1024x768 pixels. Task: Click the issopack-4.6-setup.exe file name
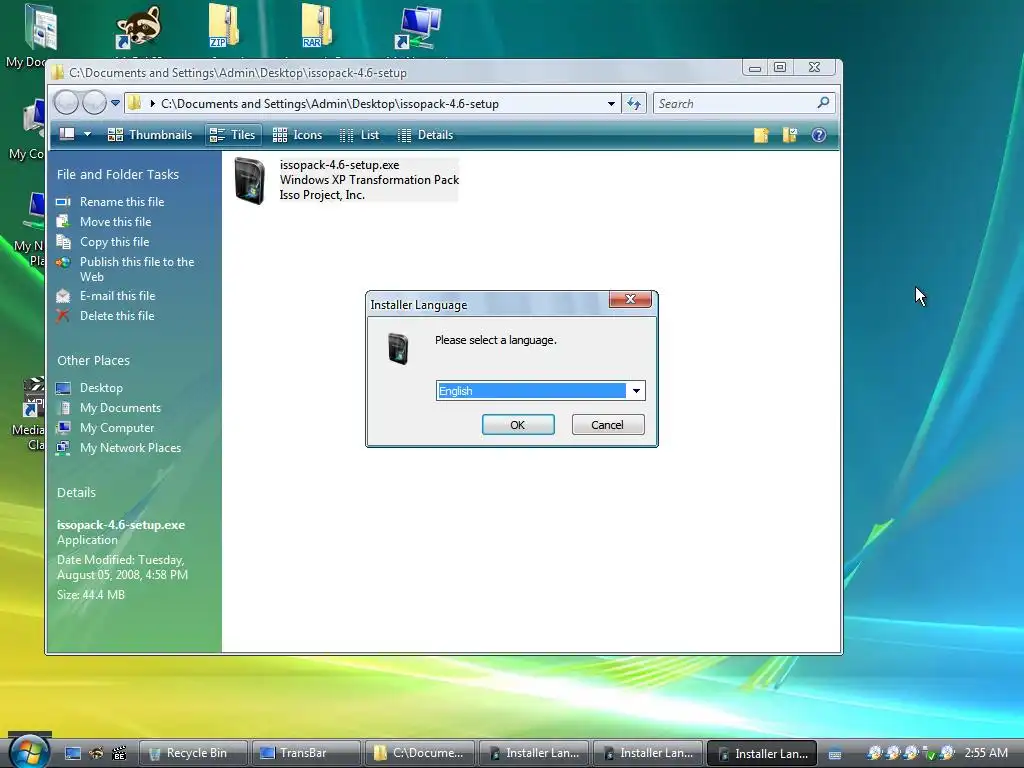[339, 165]
